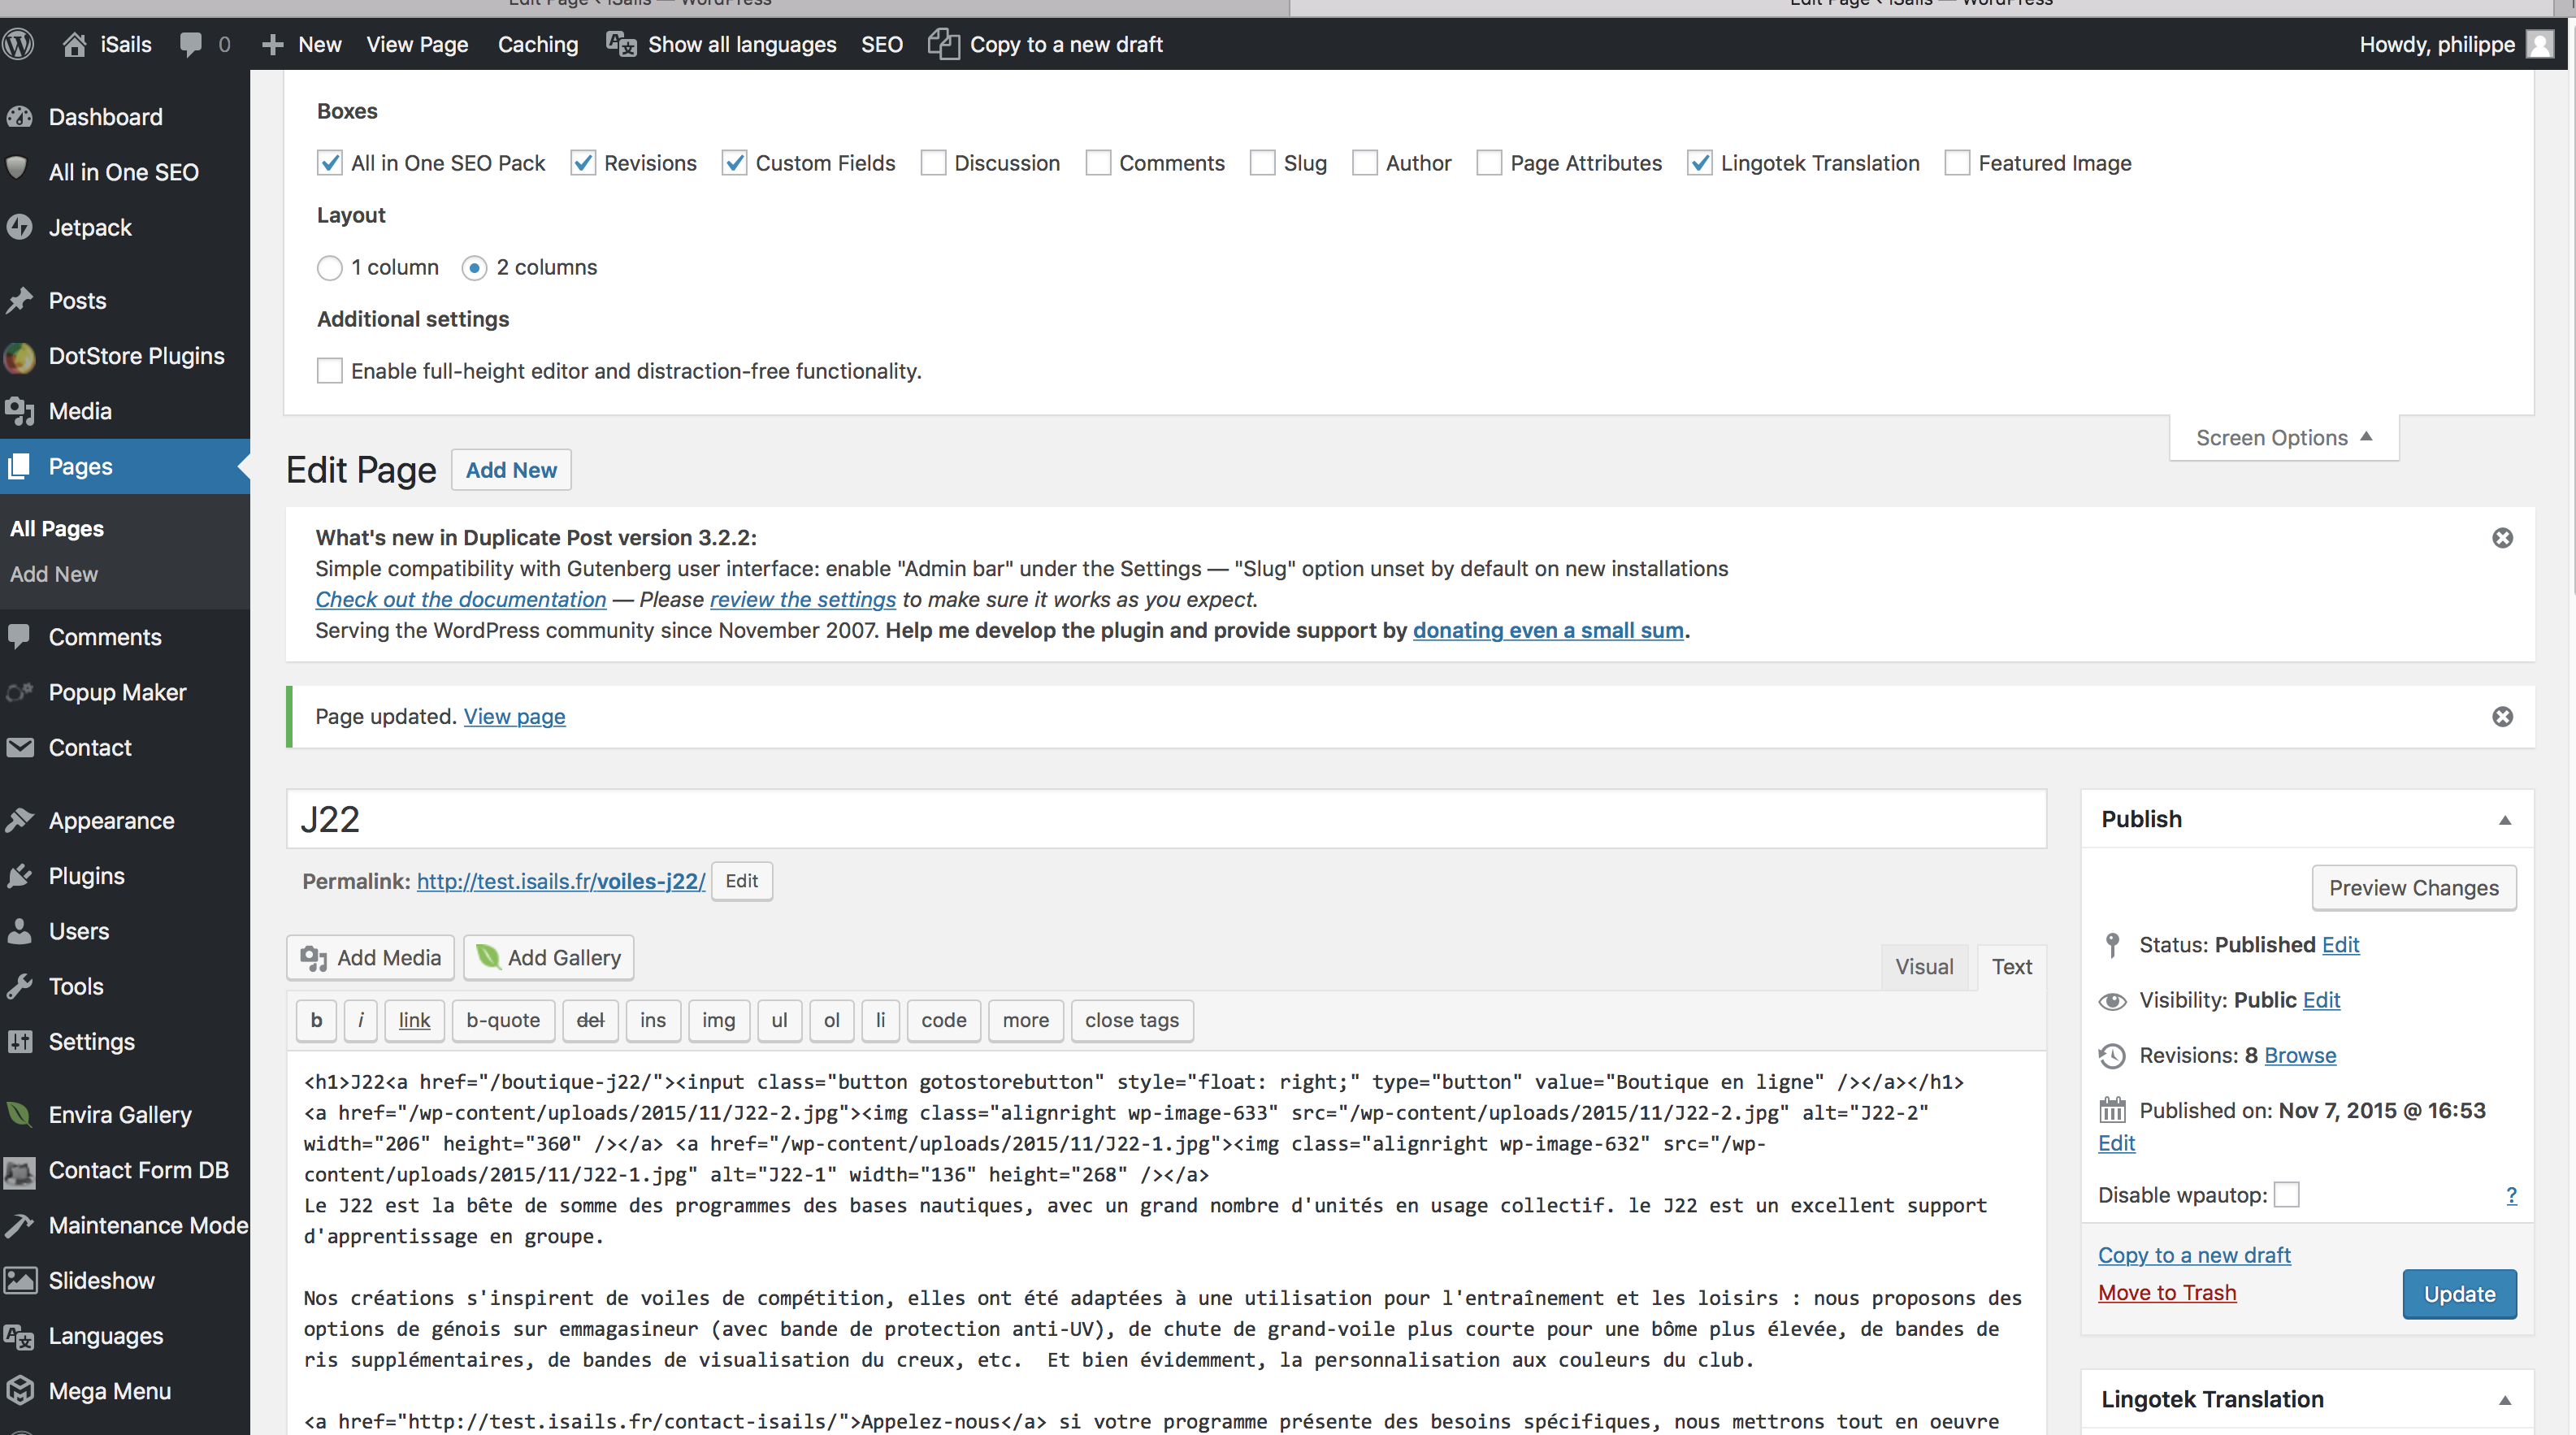
Task: Click the Tools wrench icon
Action: 19,986
